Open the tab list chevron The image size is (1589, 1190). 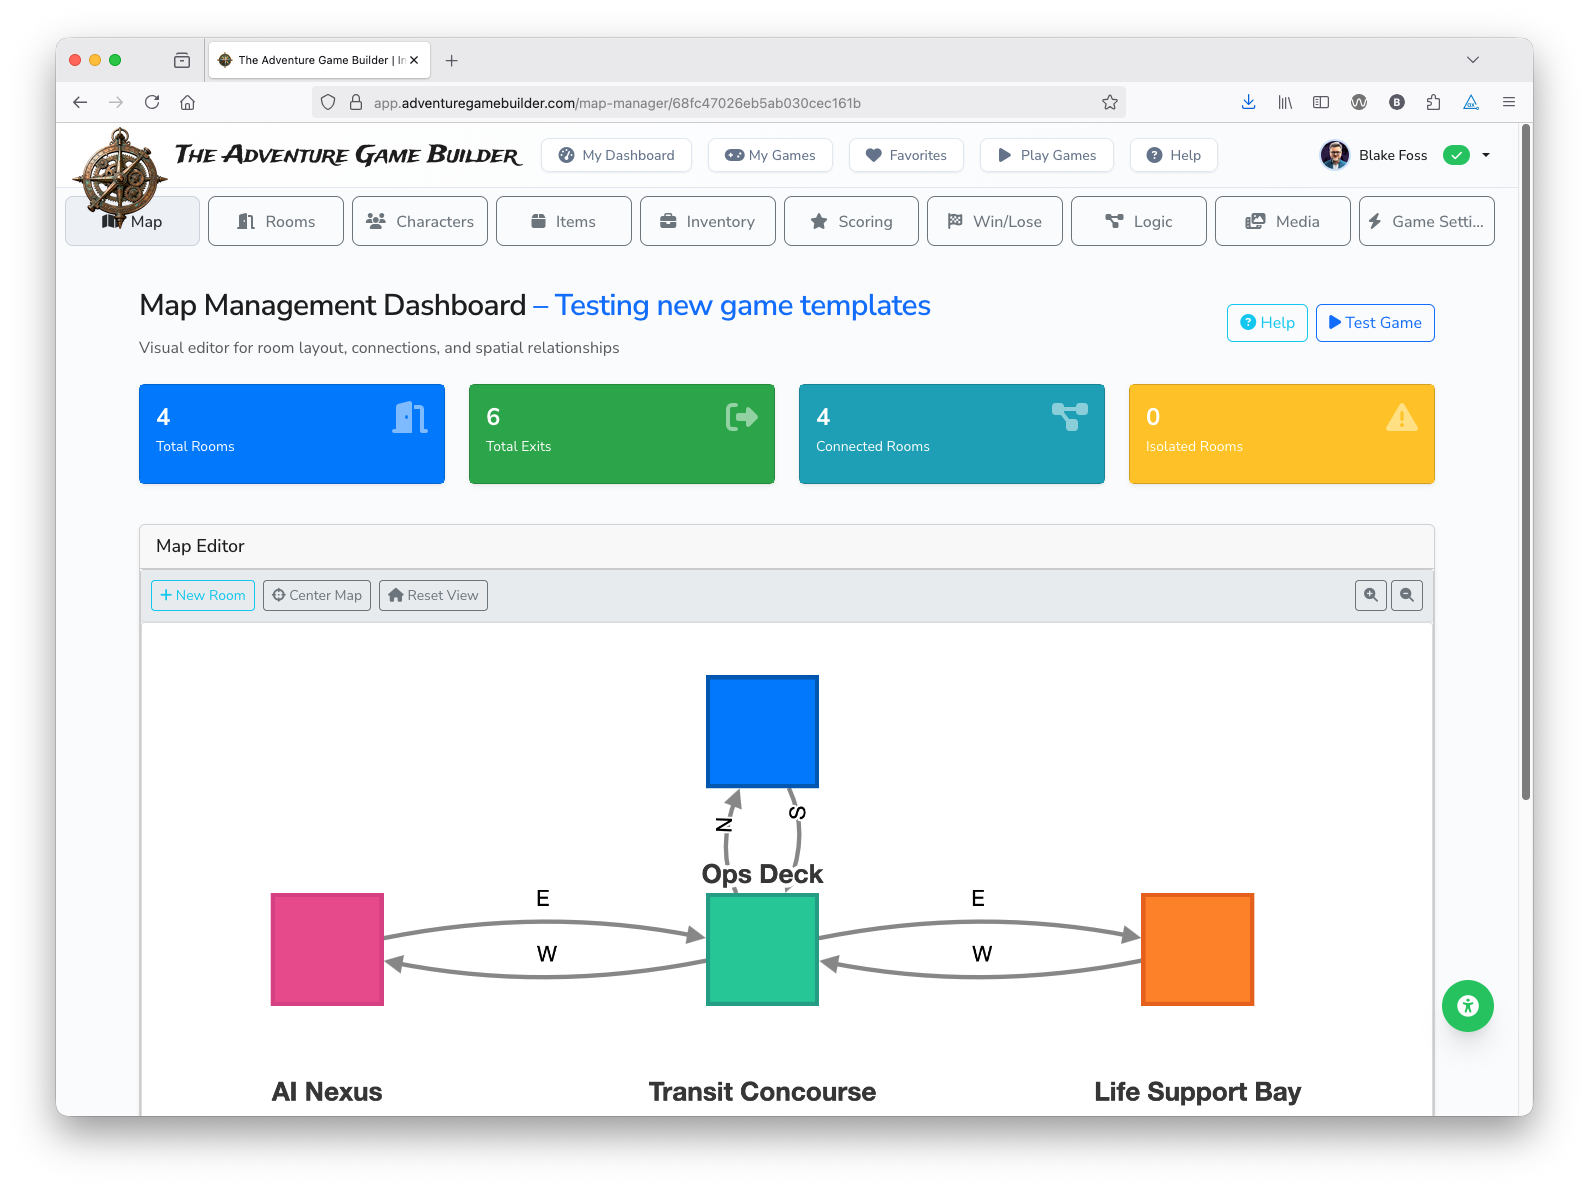(1472, 60)
